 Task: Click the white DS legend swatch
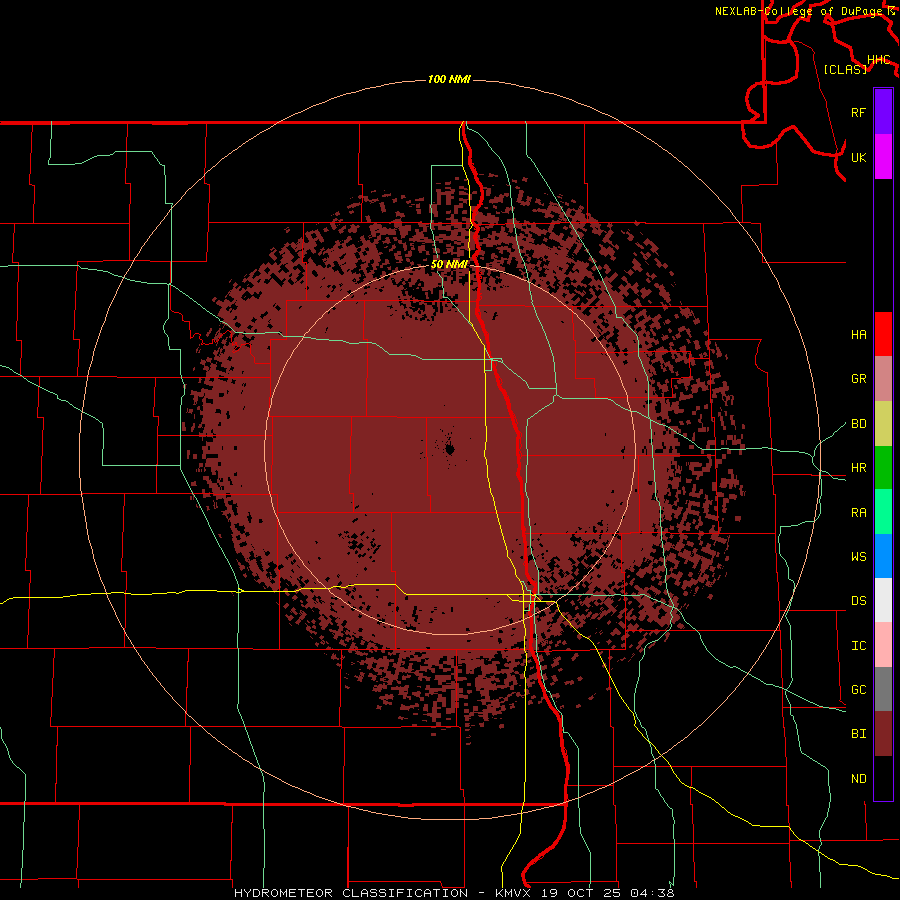coord(883,600)
